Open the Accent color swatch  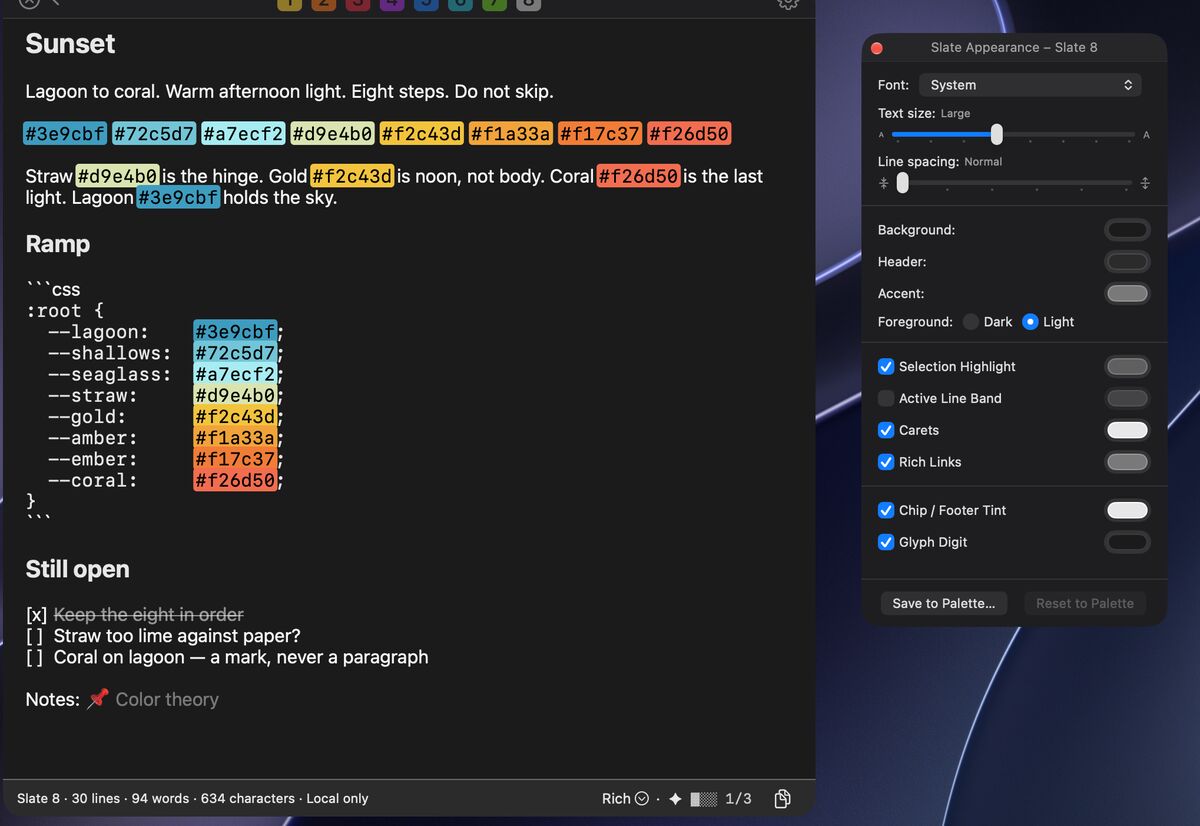[x=1127, y=294]
